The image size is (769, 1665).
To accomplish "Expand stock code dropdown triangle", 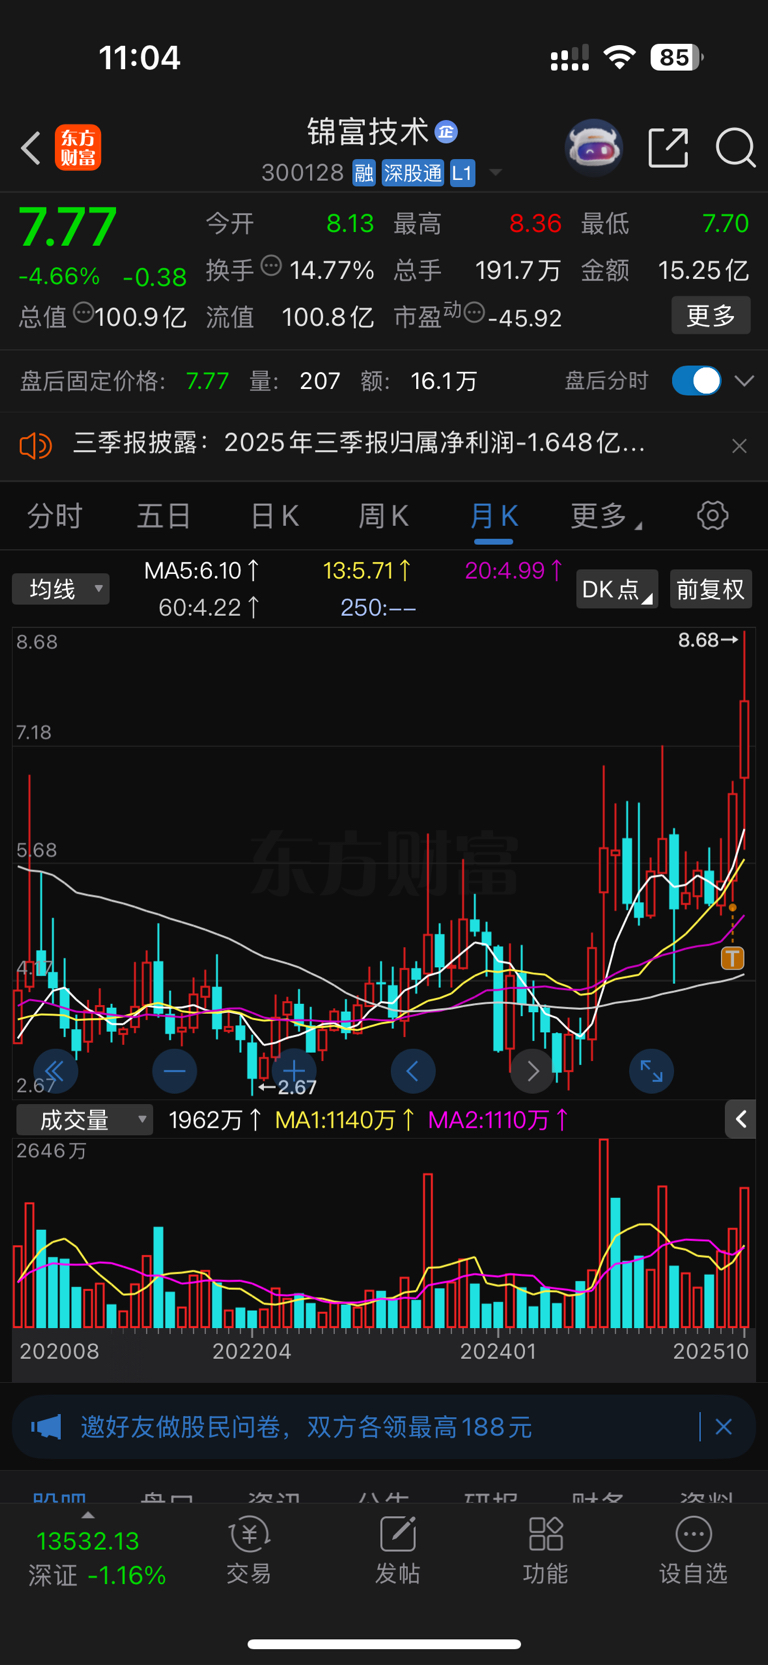I will 495,173.
